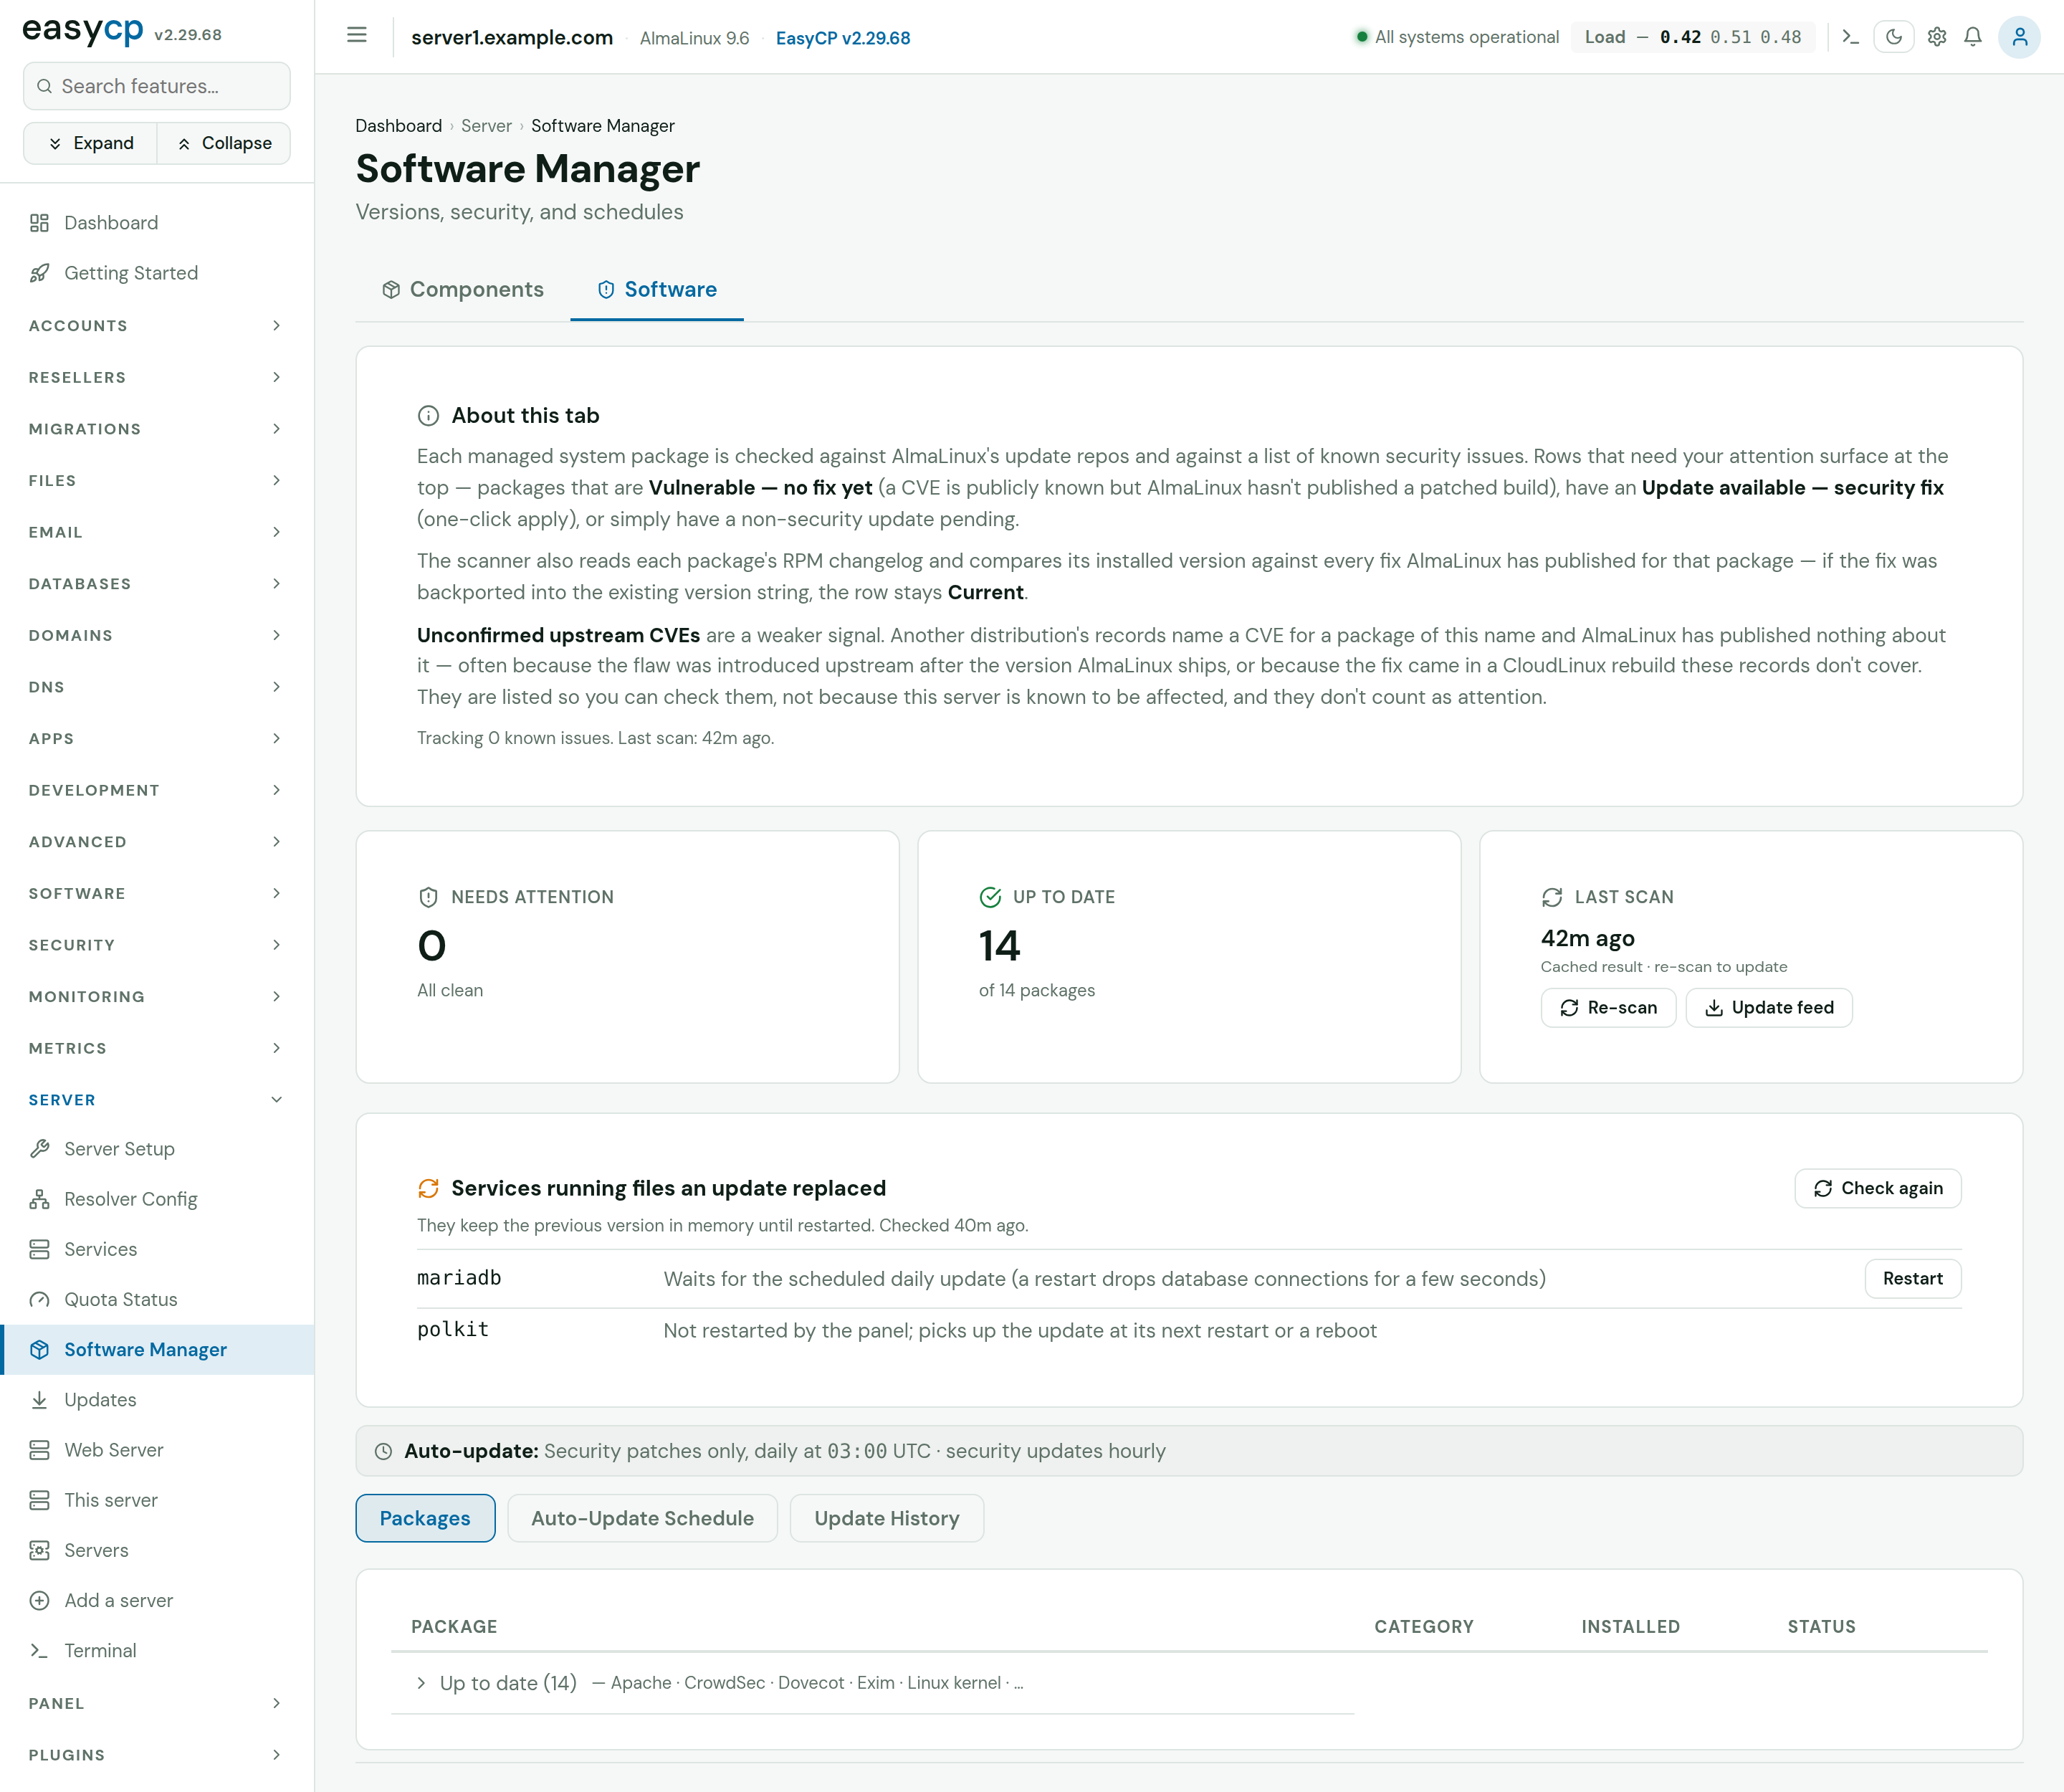Open the user profile avatar

2019,37
